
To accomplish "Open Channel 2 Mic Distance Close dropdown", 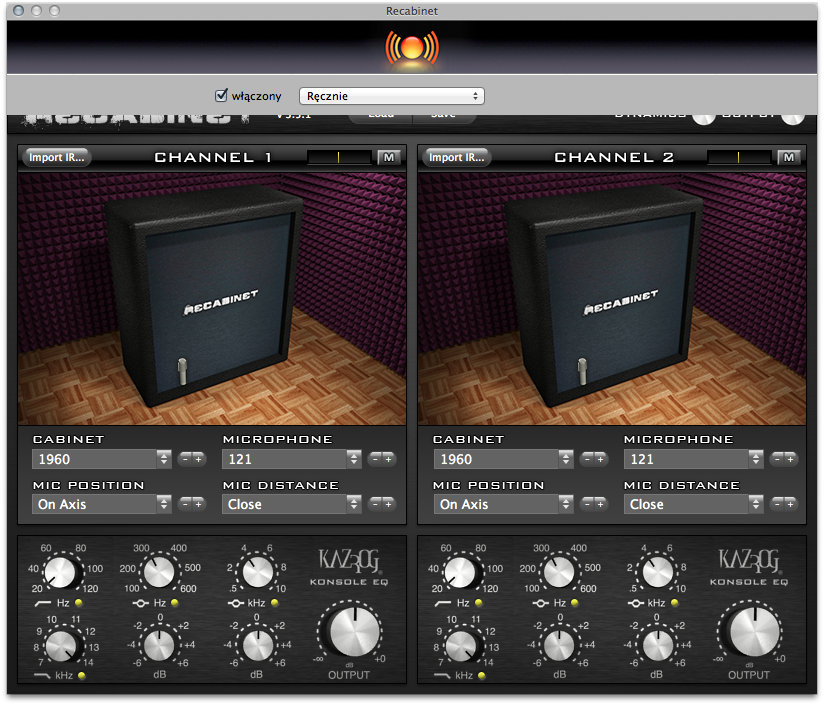I will 694,504.
